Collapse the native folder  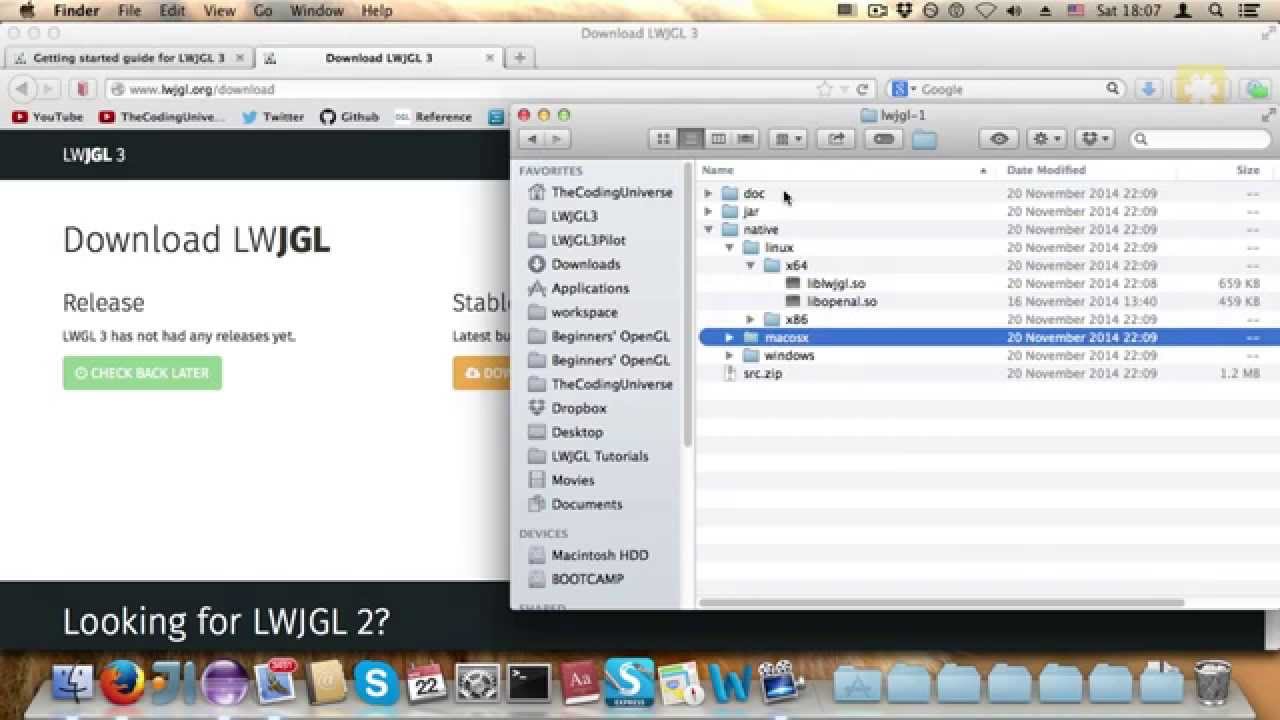coord(708,229)
